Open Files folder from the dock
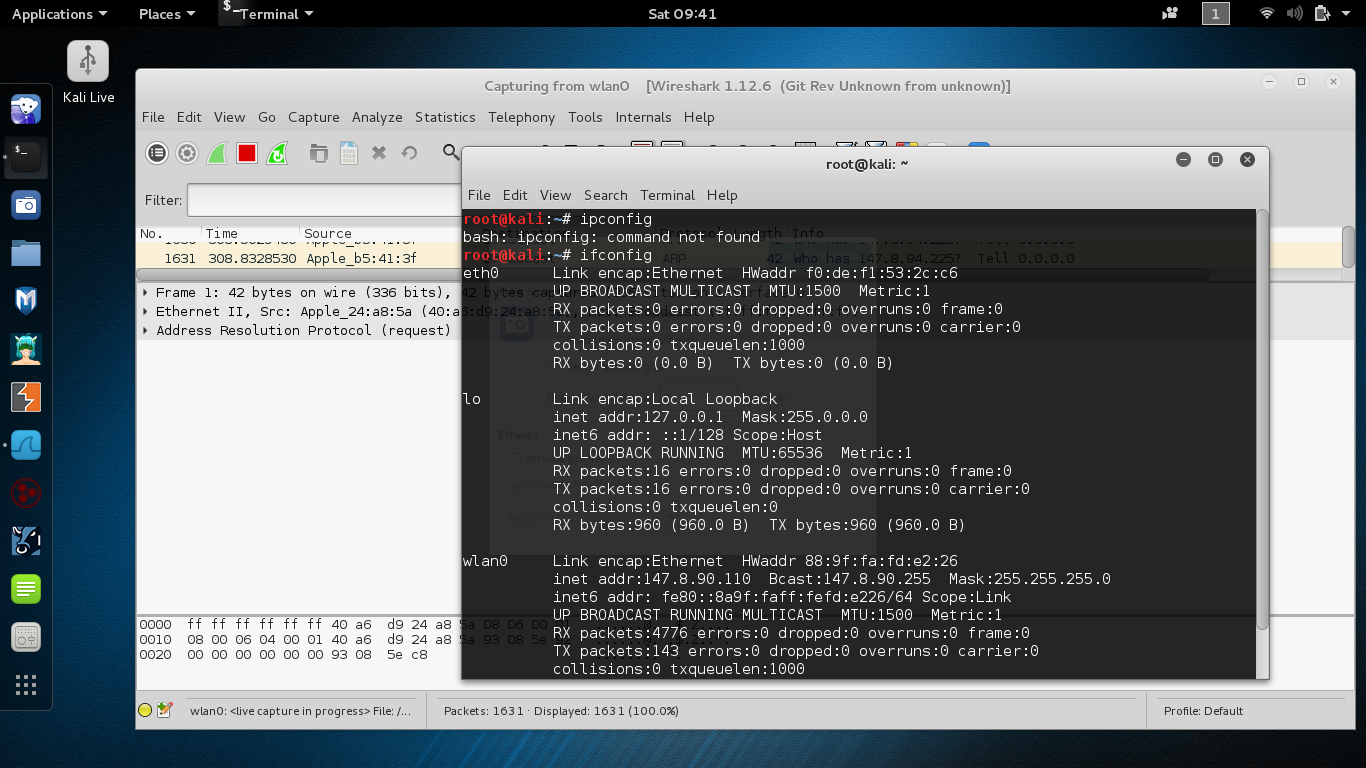This screenshot has width=1366, height=768. coord(26,253)
